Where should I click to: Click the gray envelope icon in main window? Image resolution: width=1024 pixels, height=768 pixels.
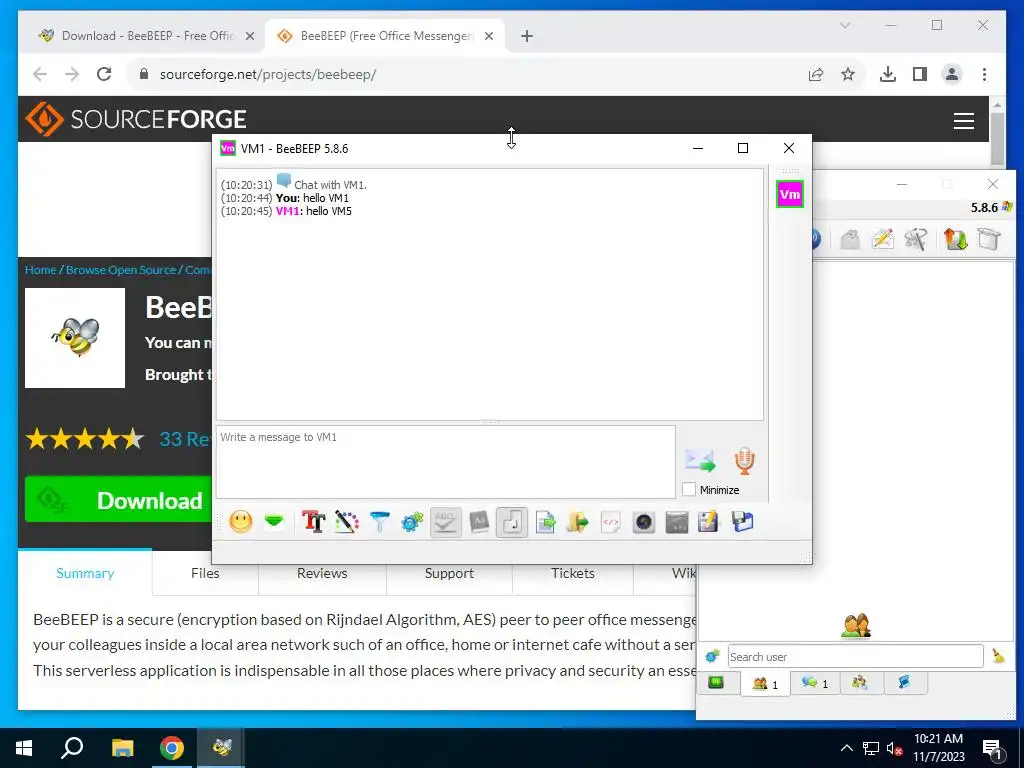(x=850, y=239)
